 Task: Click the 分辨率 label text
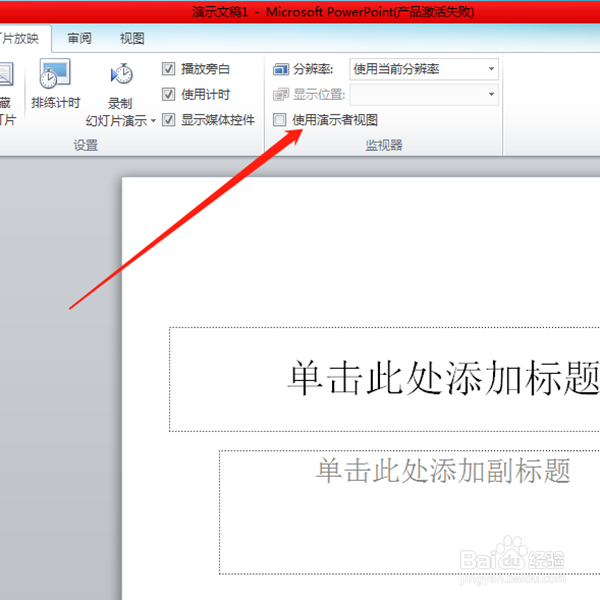click(313, 69)
